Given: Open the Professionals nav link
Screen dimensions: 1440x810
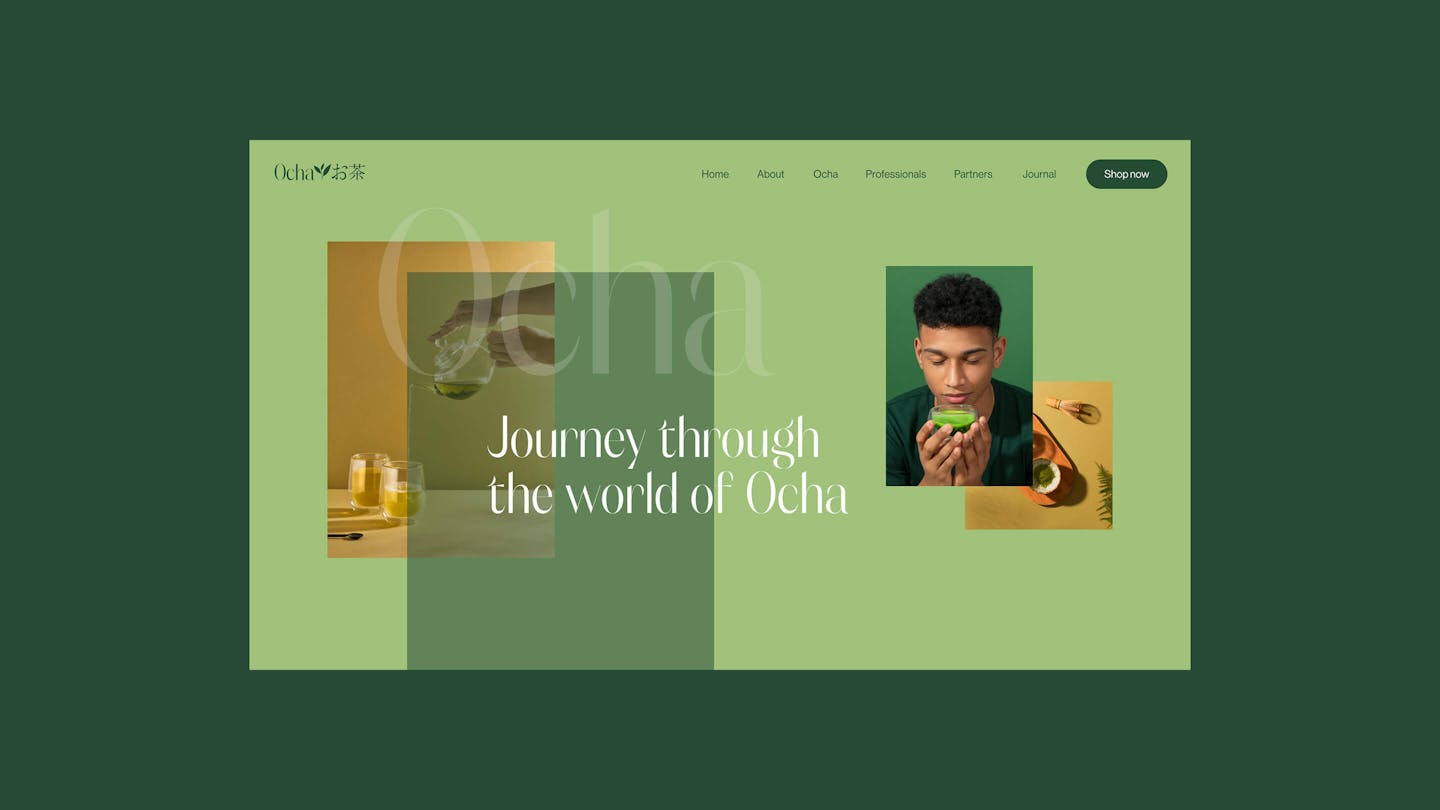Looking at the screenshot, I should point(895,174).
